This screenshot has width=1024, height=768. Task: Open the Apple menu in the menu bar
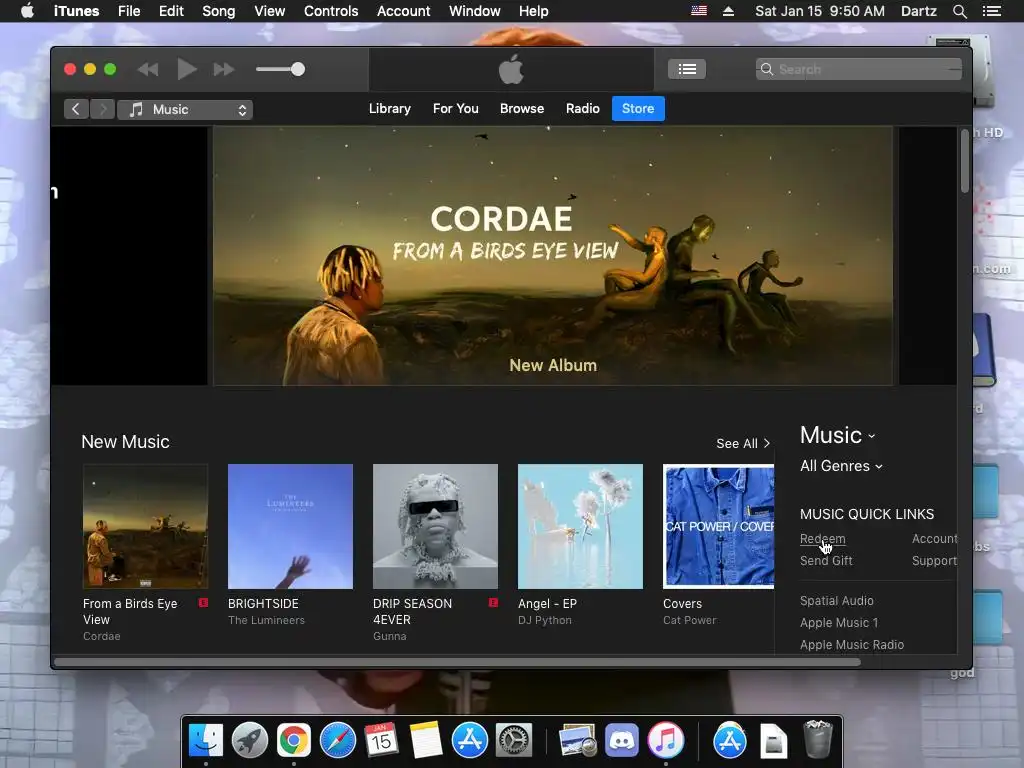click(x=27, y=11)
